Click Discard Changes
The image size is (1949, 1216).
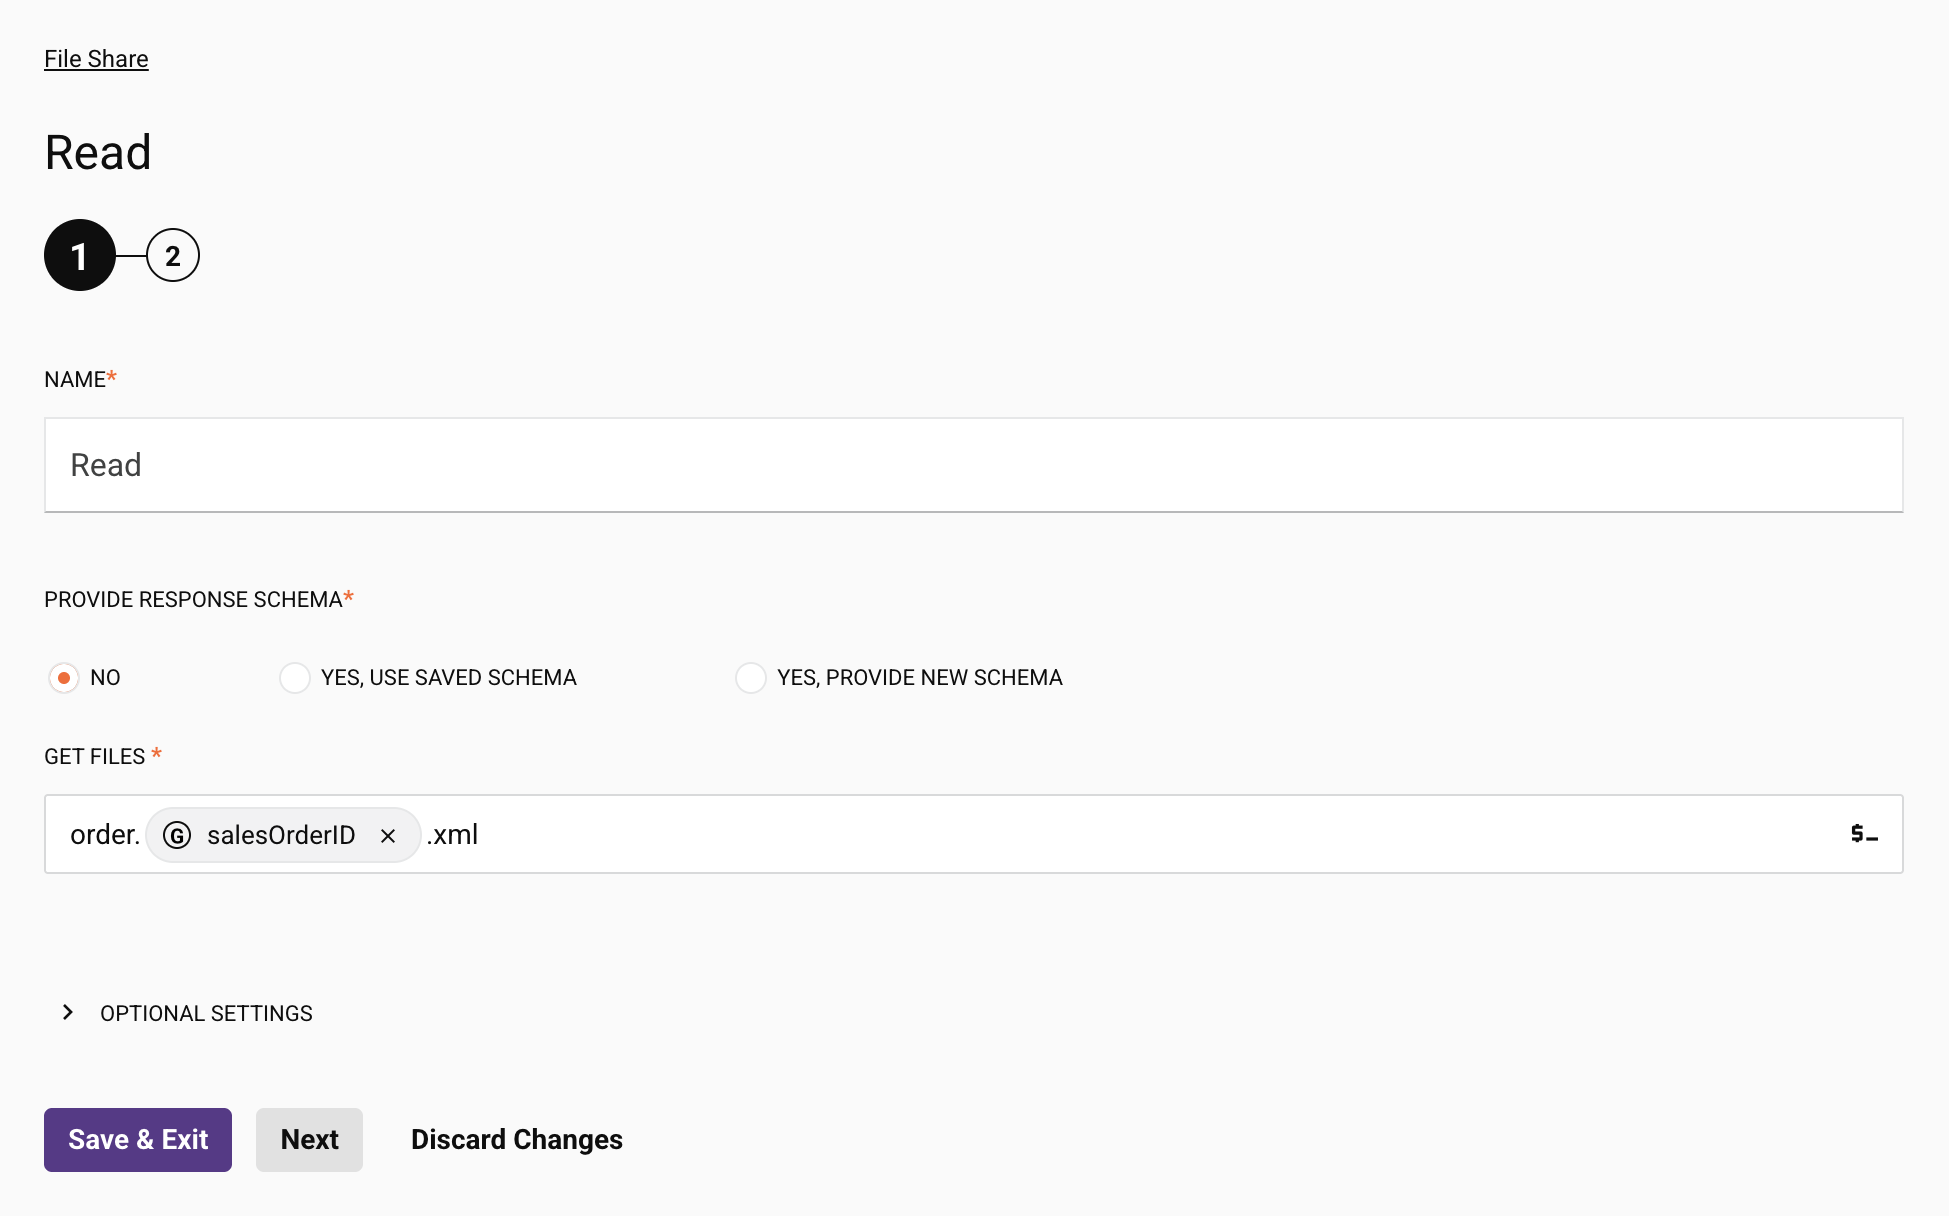[x=516, y=1139]
